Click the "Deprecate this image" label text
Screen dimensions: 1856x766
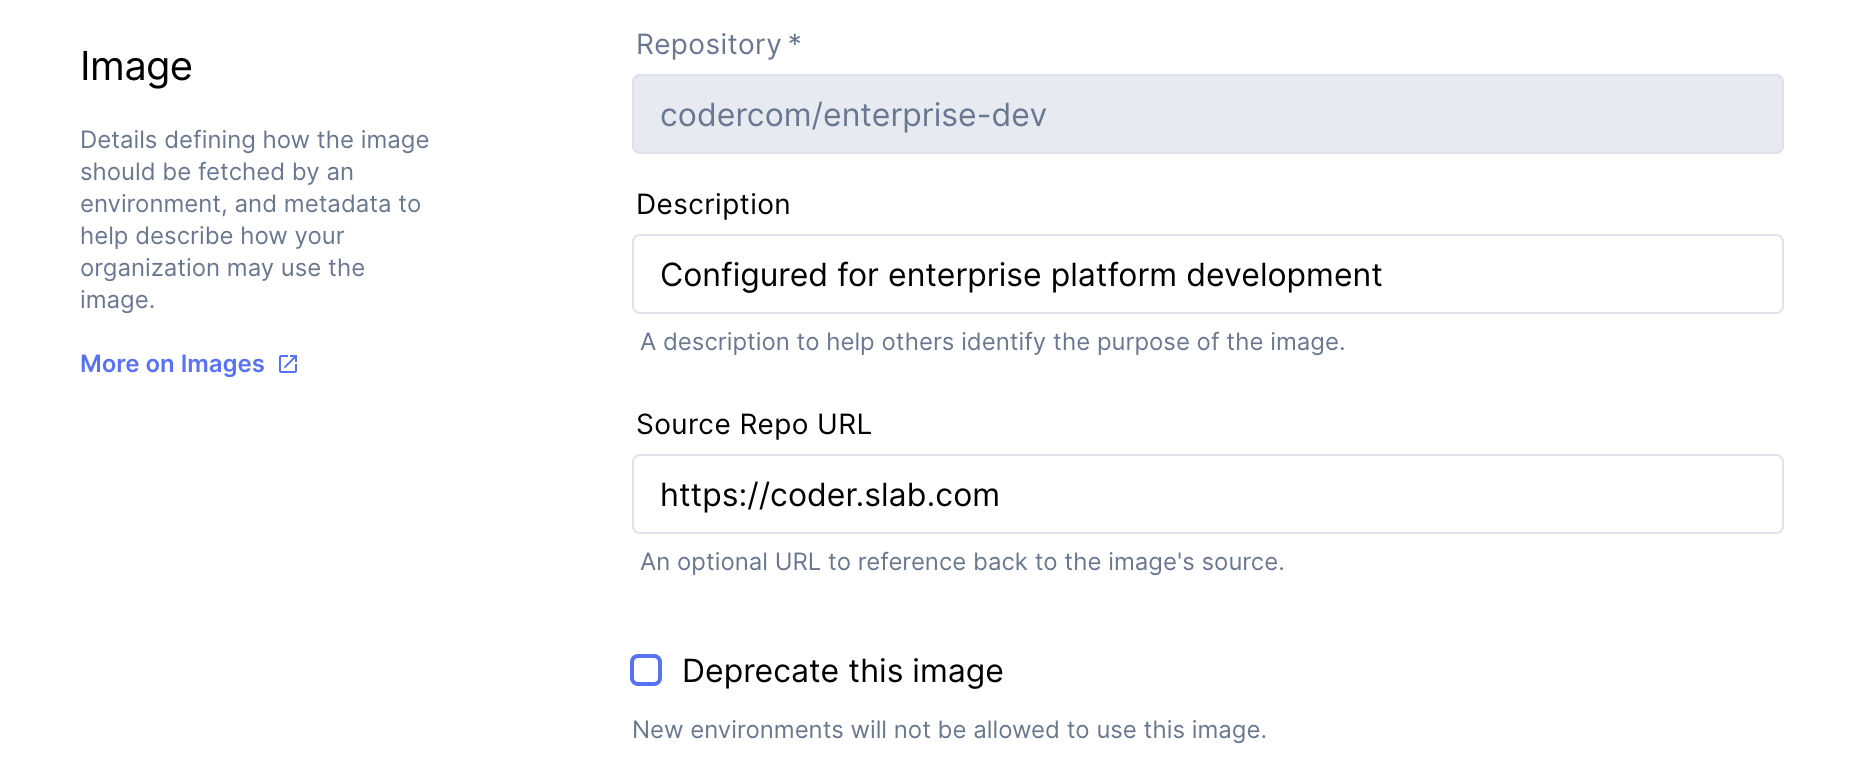click(842, 671)
